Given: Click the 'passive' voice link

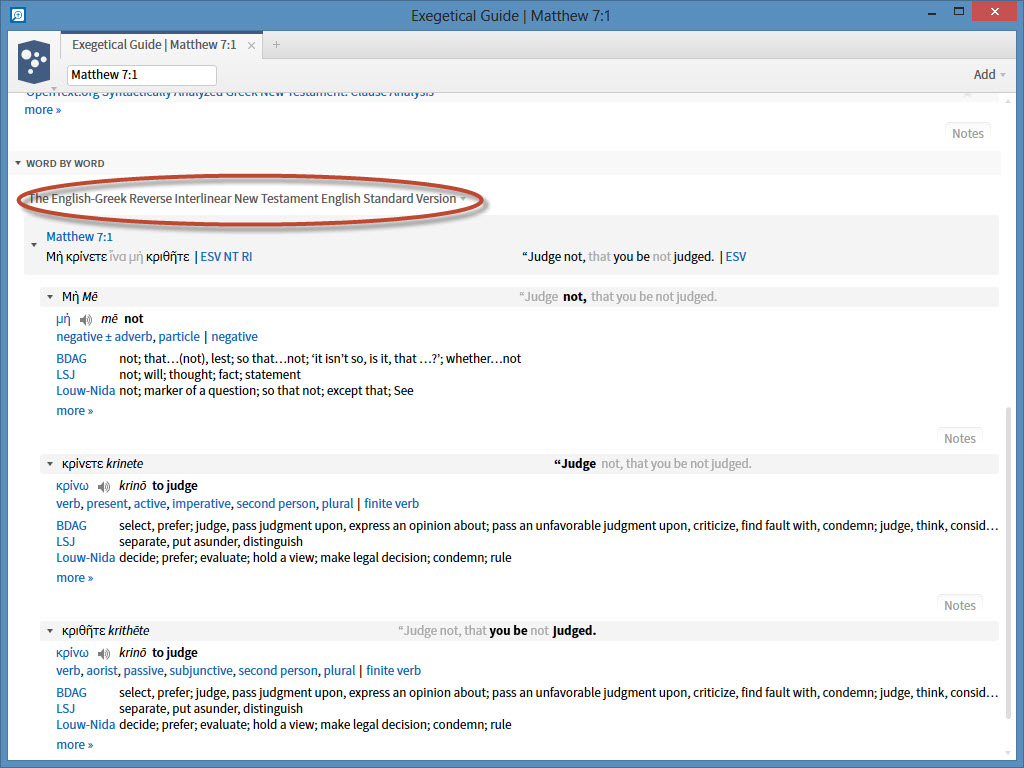Looking at the screenshot, I should click(x=144, y=671).
